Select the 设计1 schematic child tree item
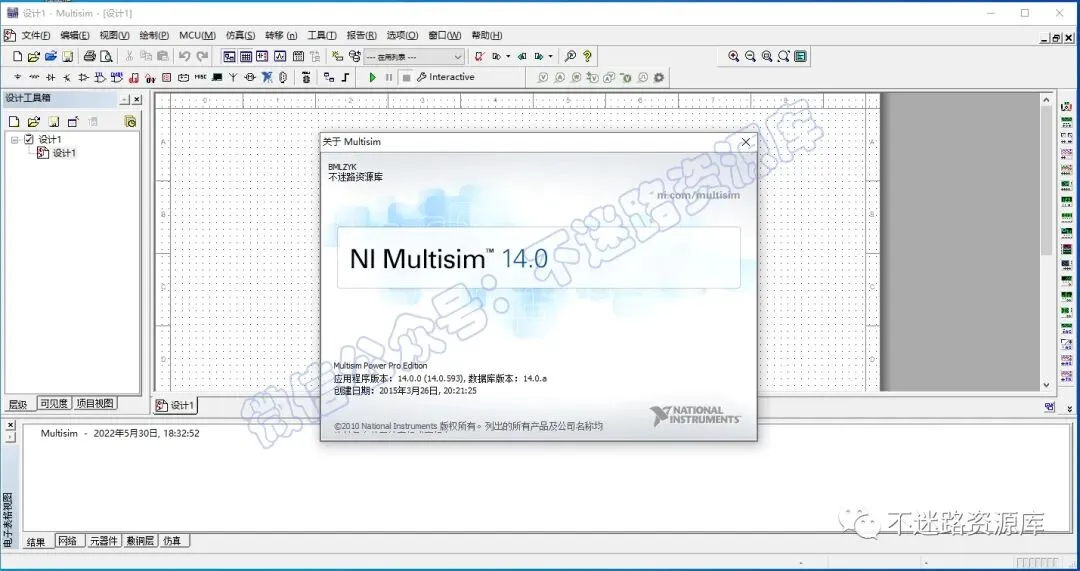1080x571 pixels. [64, 153]
